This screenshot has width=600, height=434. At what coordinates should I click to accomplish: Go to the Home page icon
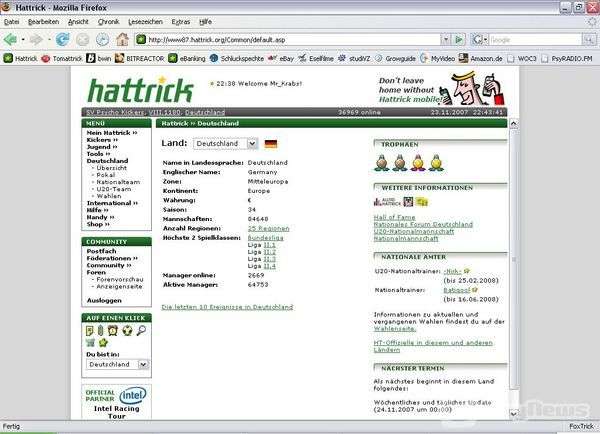(x=122, y=39)
